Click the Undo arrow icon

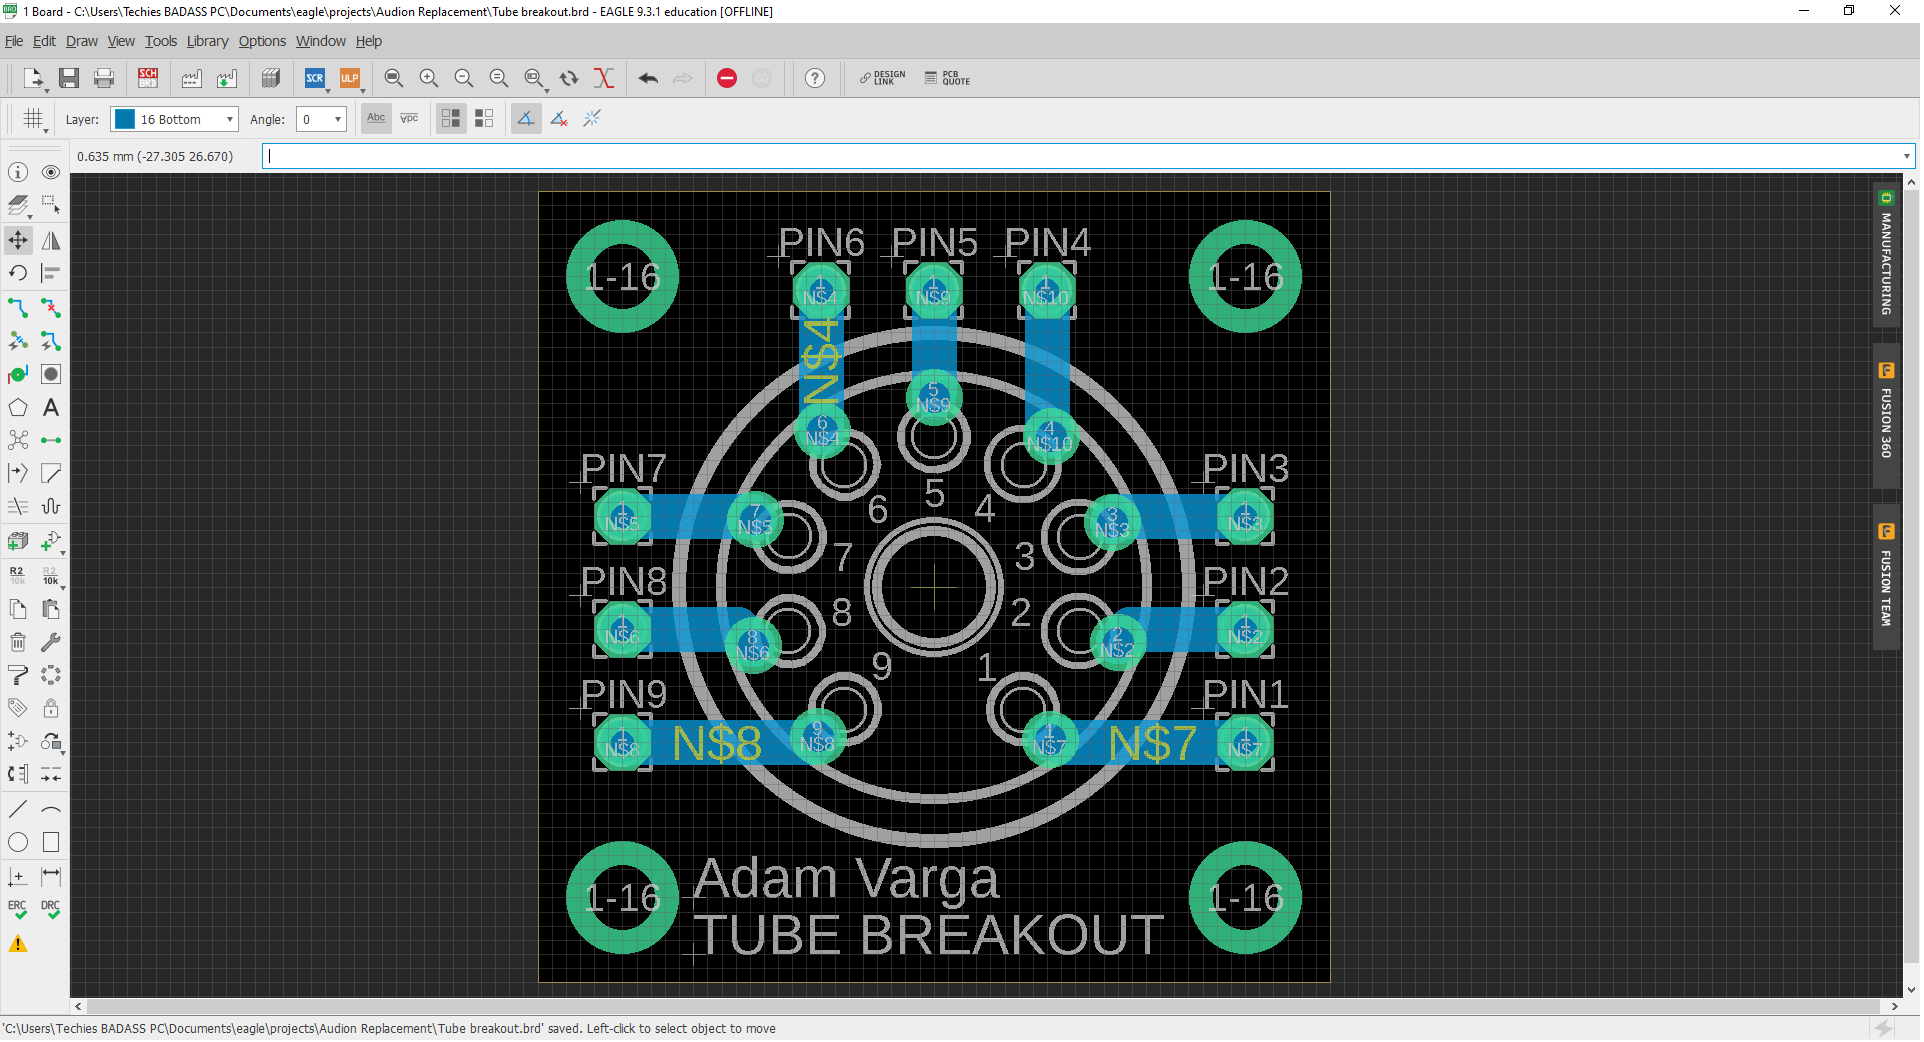click(648, 78)
